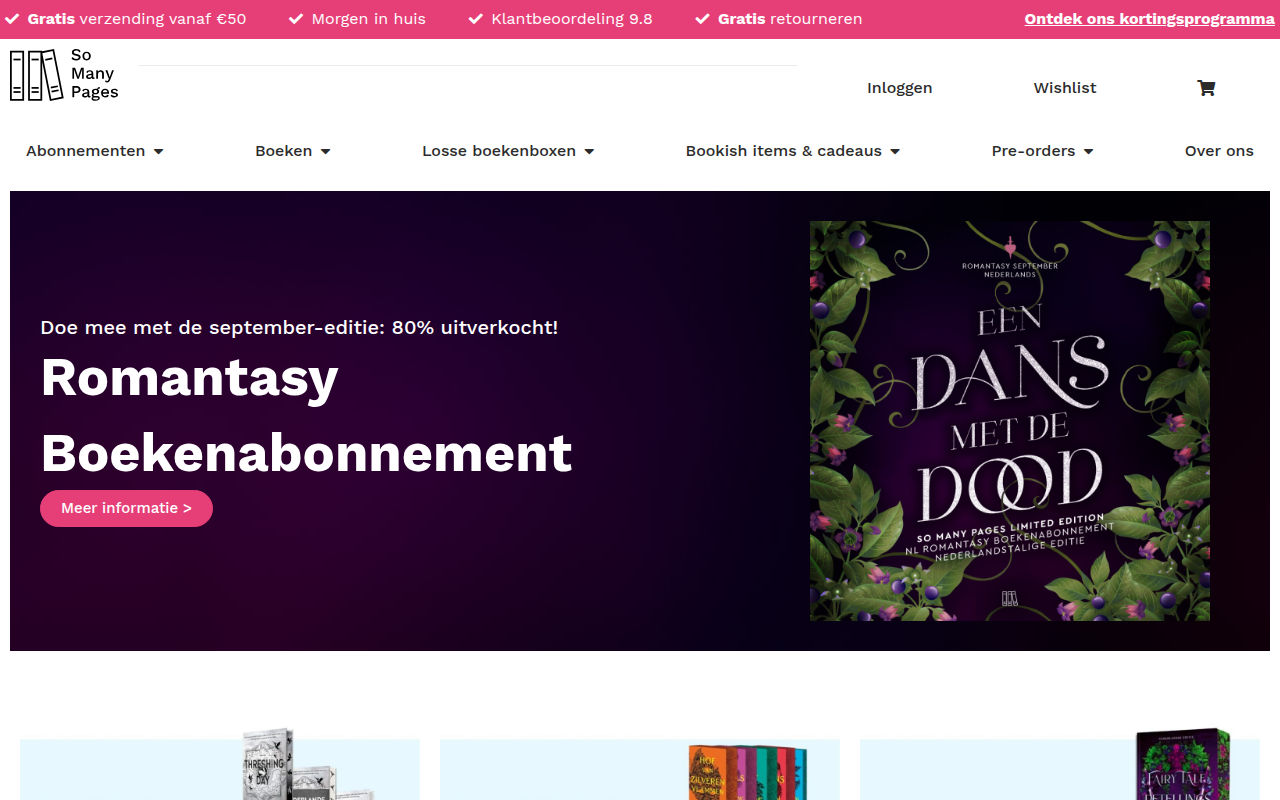Click checkmark icon beside Morgen in huis
Image resolution: width=1280 pixels, height=800 pixels.
296,19
